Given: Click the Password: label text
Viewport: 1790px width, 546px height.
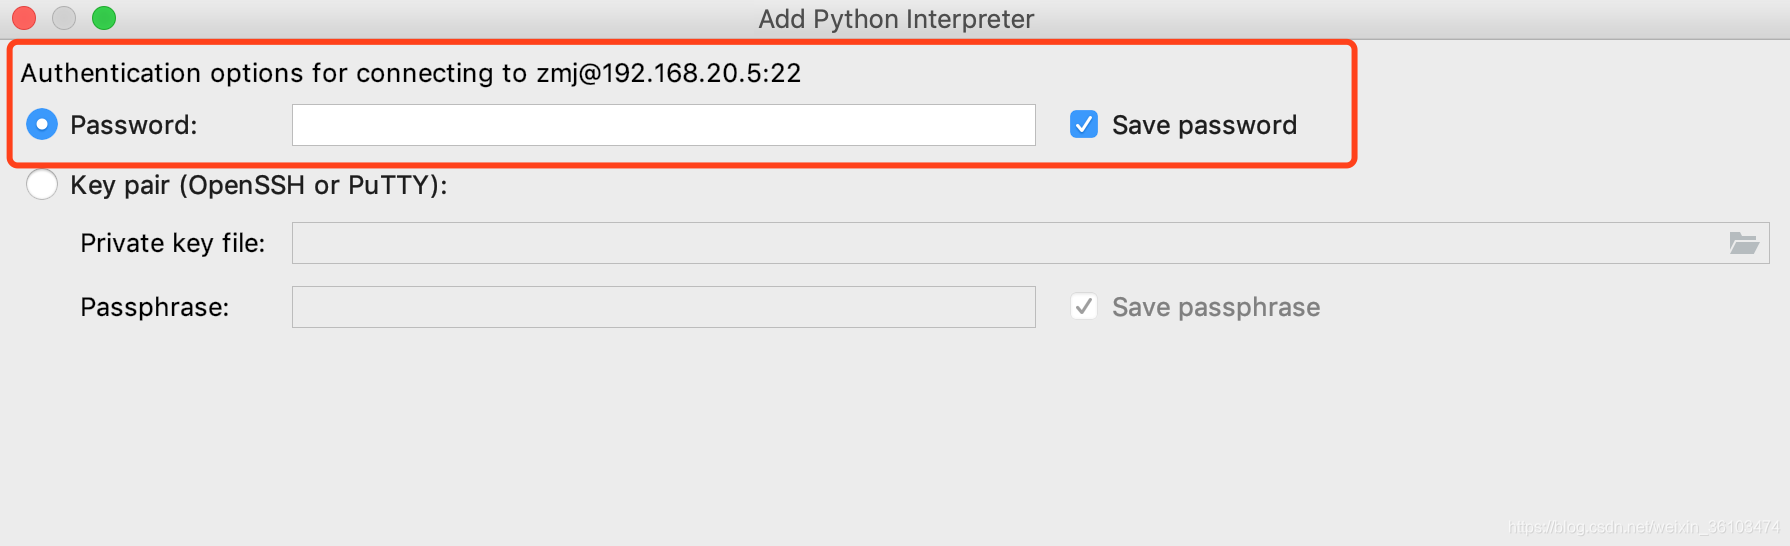Looking at the screenshot, I should click(x=134, y=125).
